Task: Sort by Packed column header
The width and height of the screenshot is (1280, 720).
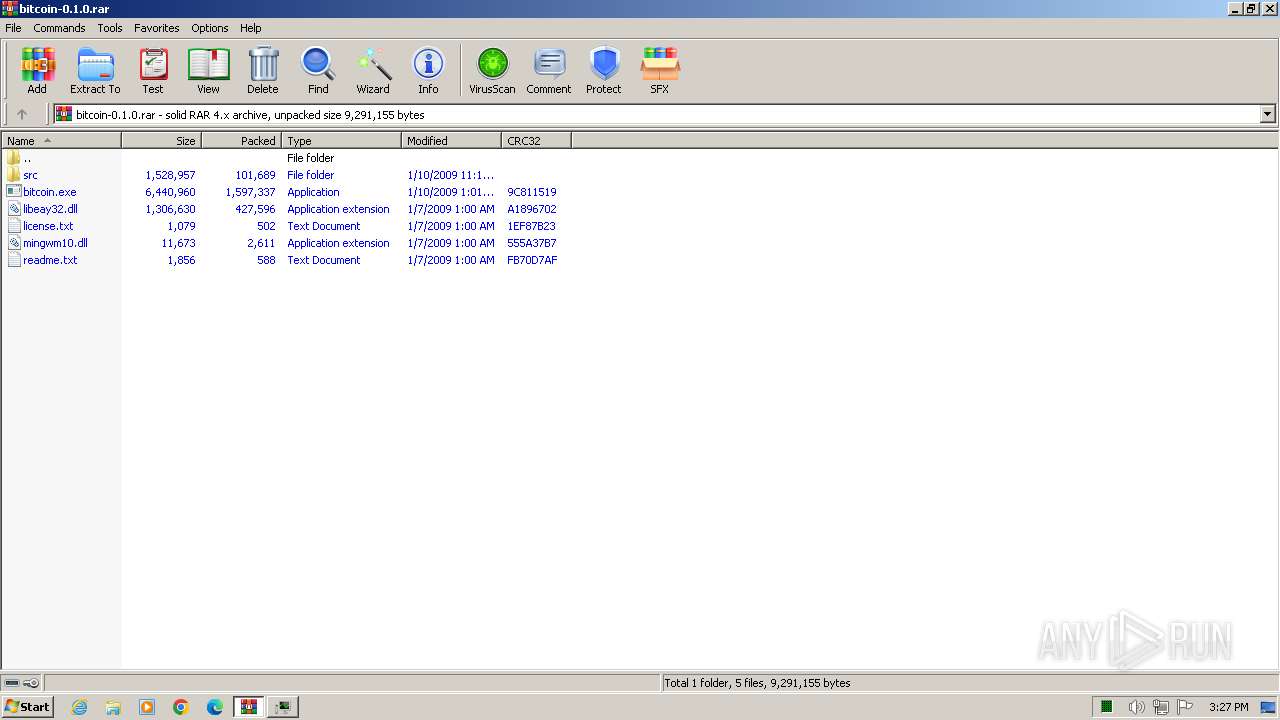Action: pos(242,141)
